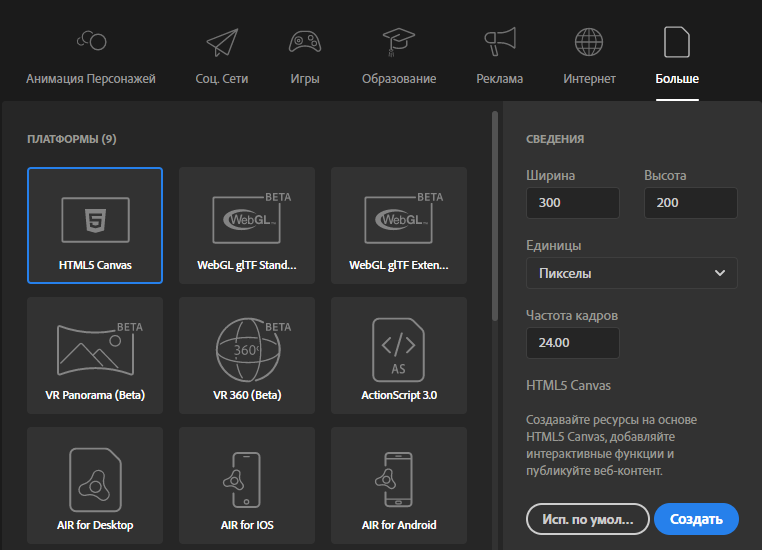Open the Единицы Пикселы dropdown

[x=632, y=273]
